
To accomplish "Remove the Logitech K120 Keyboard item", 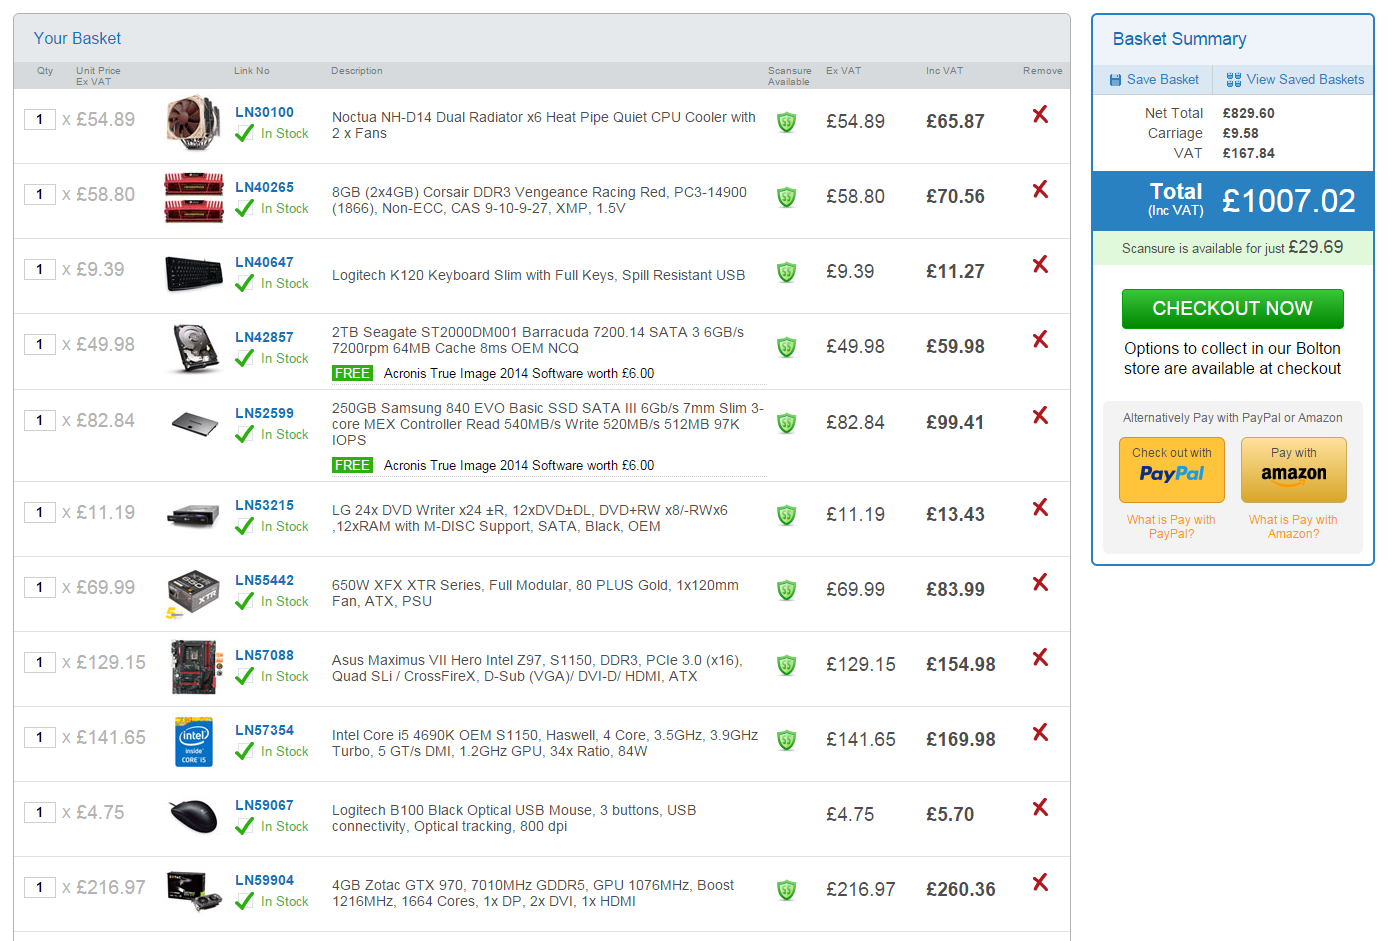I will pyautogui.click(x=1040, y=265).
